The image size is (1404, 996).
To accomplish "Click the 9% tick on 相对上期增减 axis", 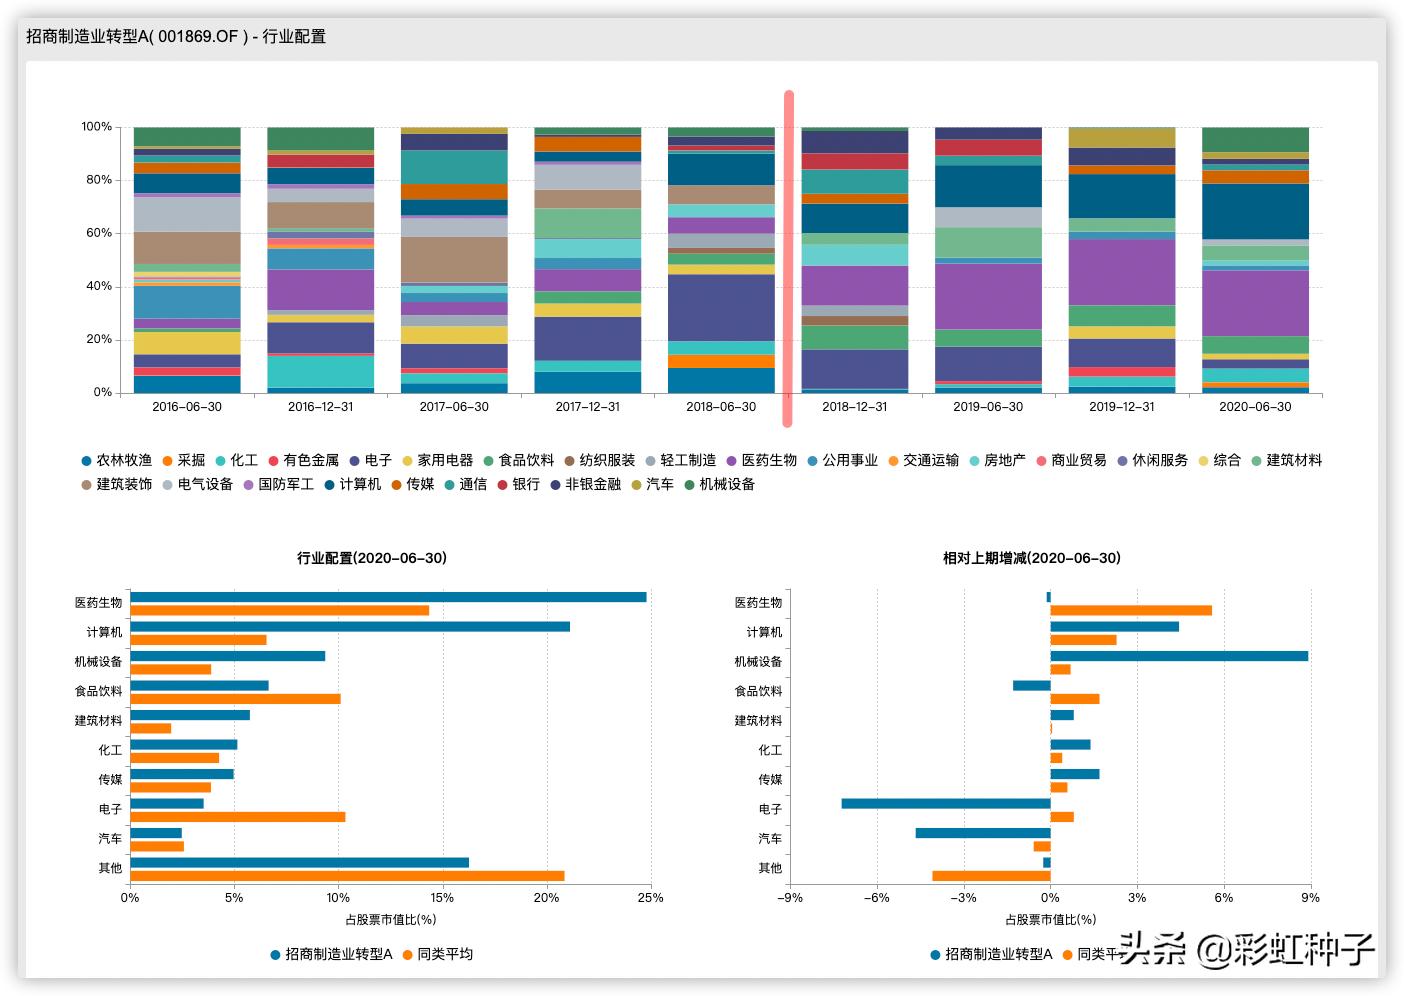I will (1311, 898).
